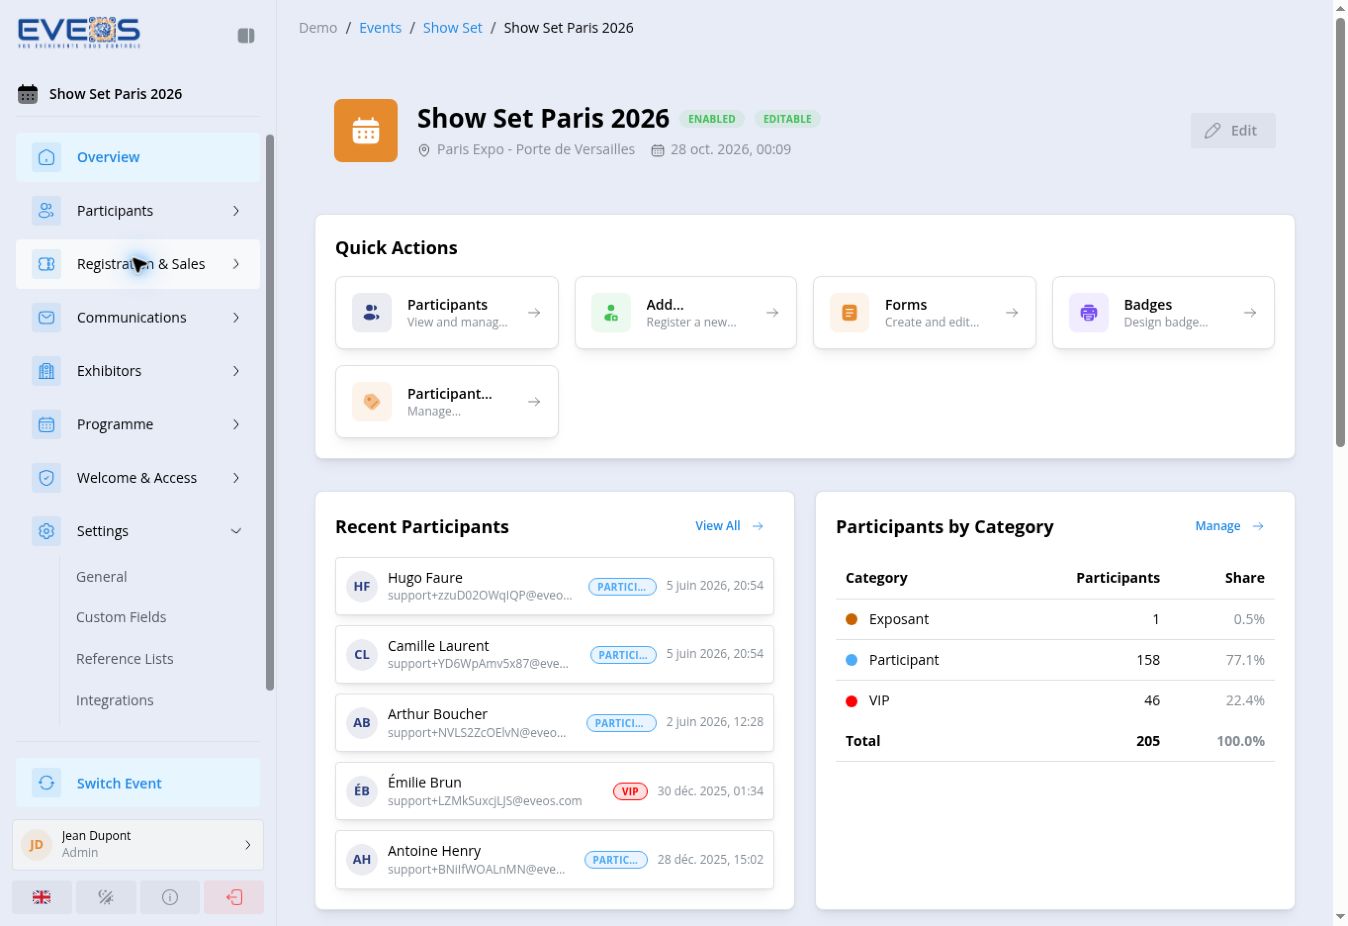Expand the Programme sidebar menu
Screen dimensions: 1348x926
(x=138, y=424)
